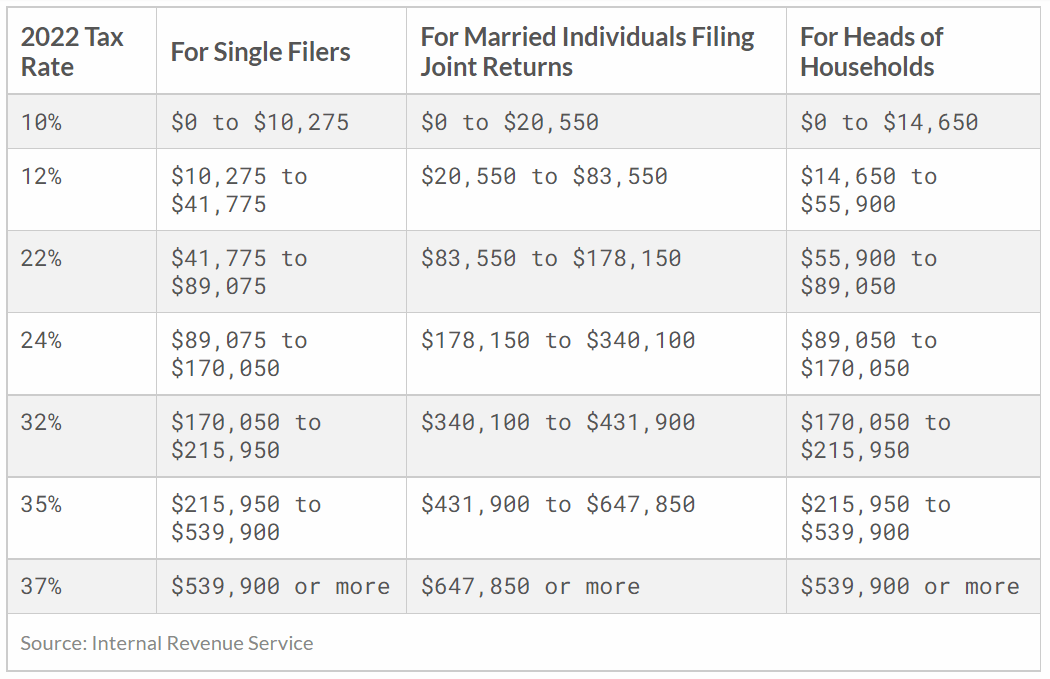Select the "$0 to $14,650" cell
Image resolution: width=1050 pixels, height=679 pixels.
click(x=889, y=122)
